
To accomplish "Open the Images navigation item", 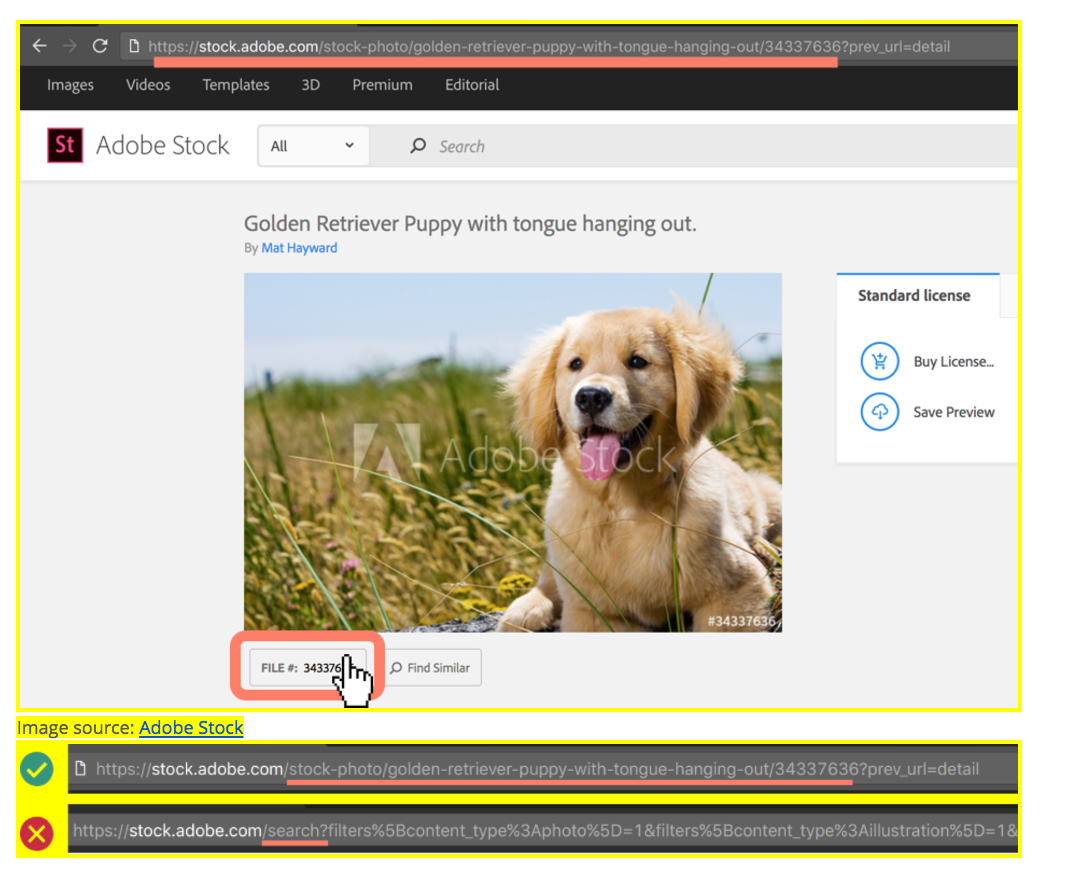I will click(x=70, y=85).
